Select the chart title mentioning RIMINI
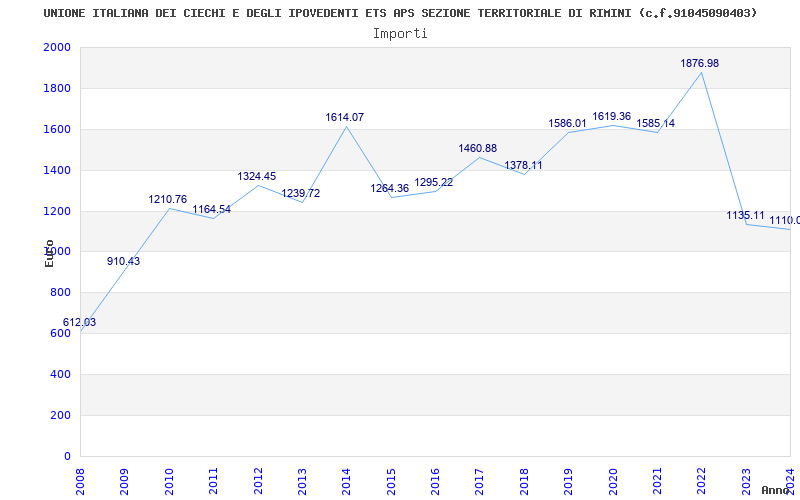The image size is (800, 500). (400, 13)
